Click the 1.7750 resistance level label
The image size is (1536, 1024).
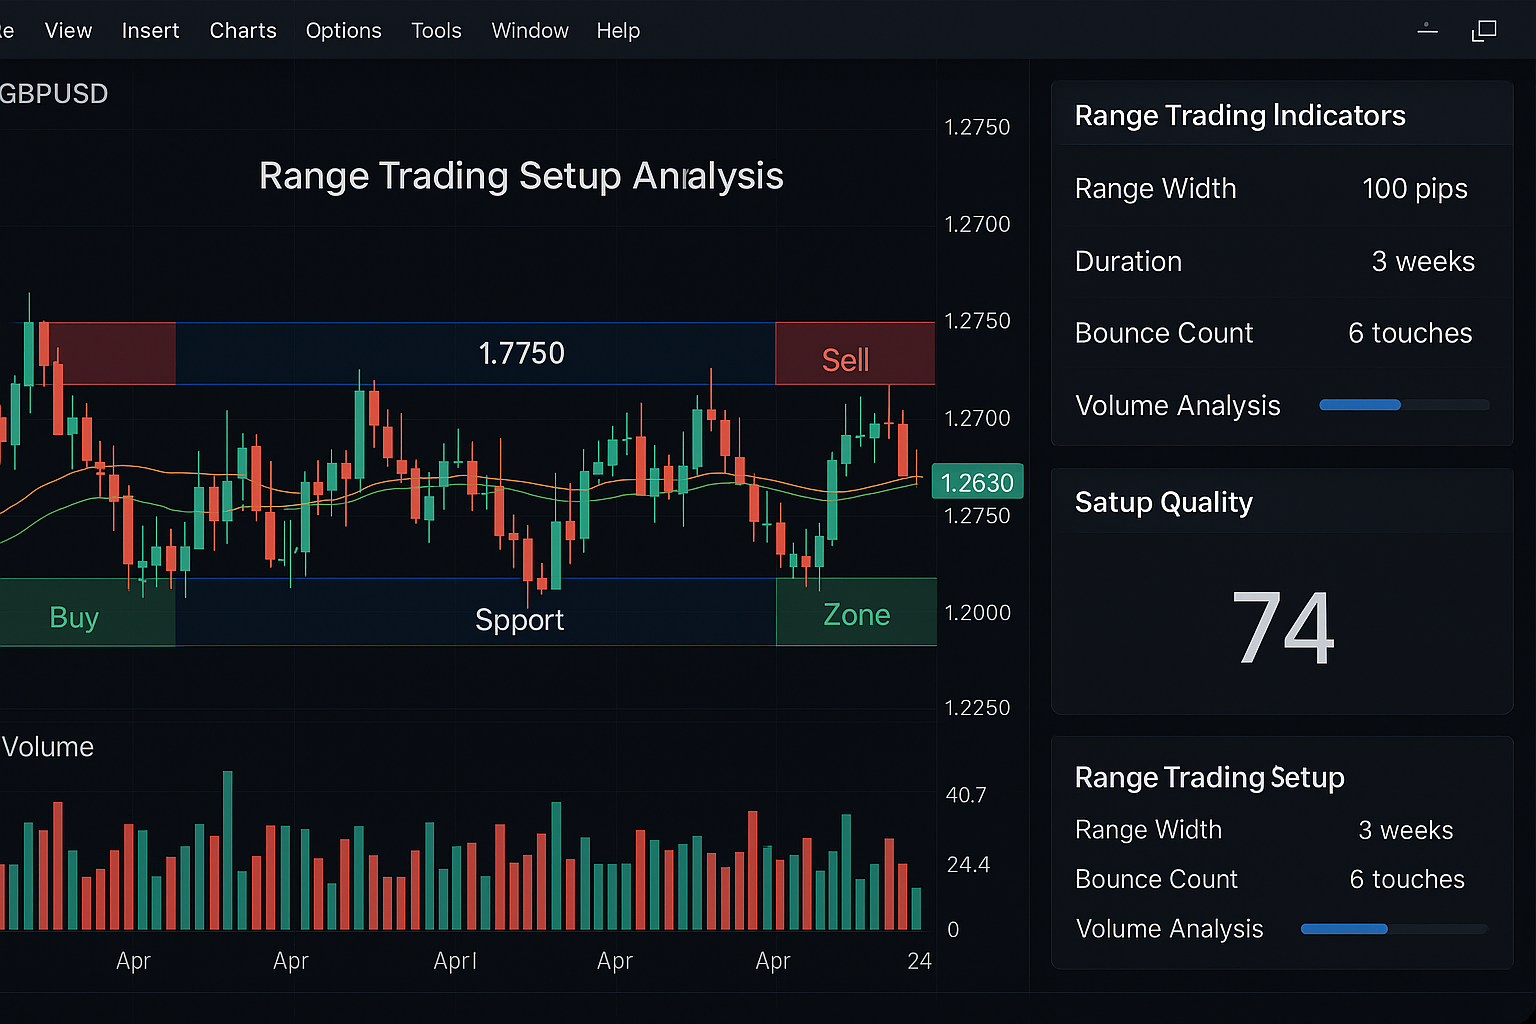pos(521,353)
